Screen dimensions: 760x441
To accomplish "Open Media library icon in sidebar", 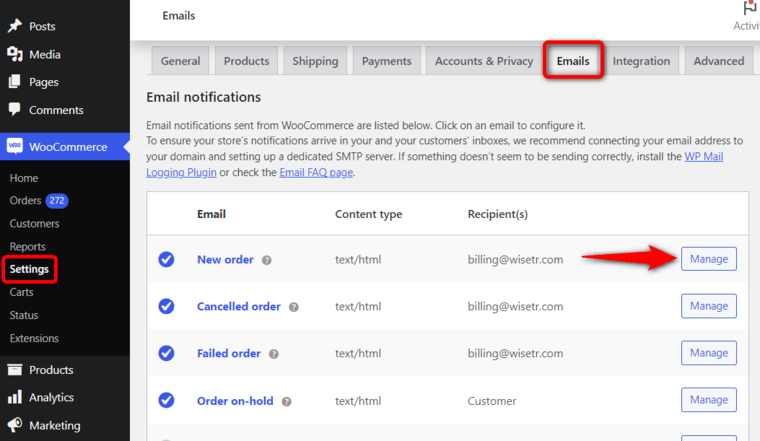I will pyautogui.click(x=15, y=54).
